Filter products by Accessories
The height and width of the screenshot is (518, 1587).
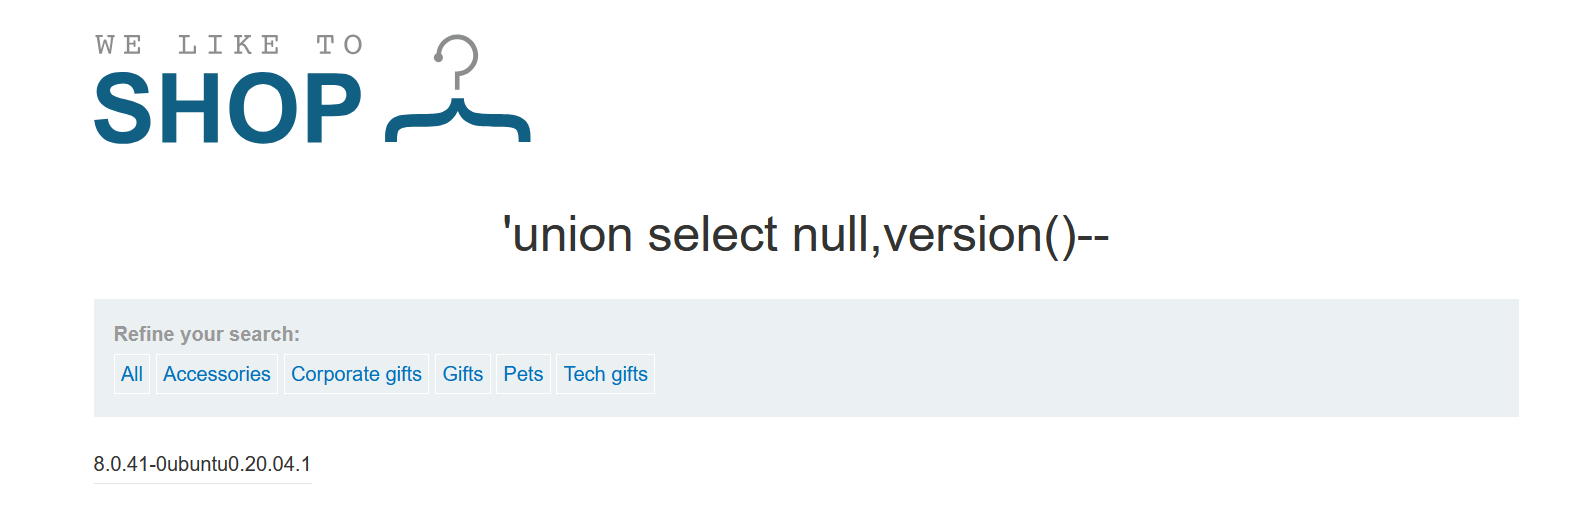217,374
